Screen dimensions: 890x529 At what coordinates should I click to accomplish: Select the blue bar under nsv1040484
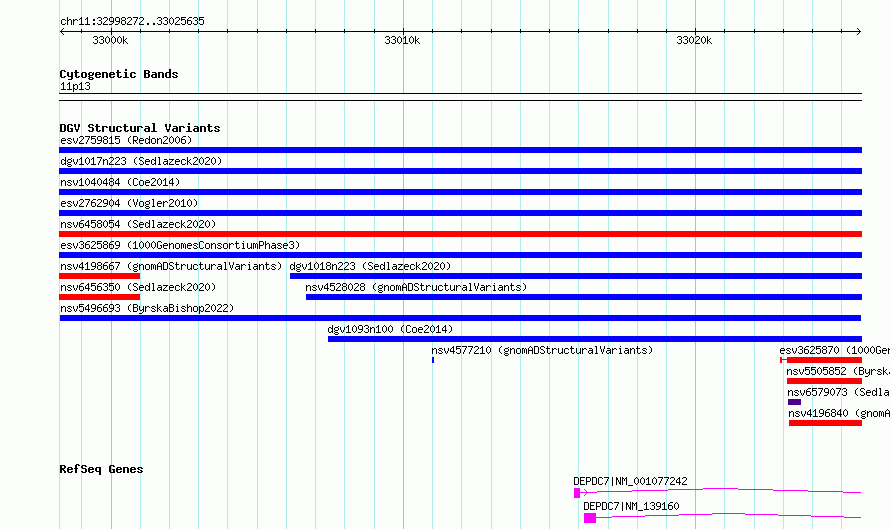pos(460,192)
